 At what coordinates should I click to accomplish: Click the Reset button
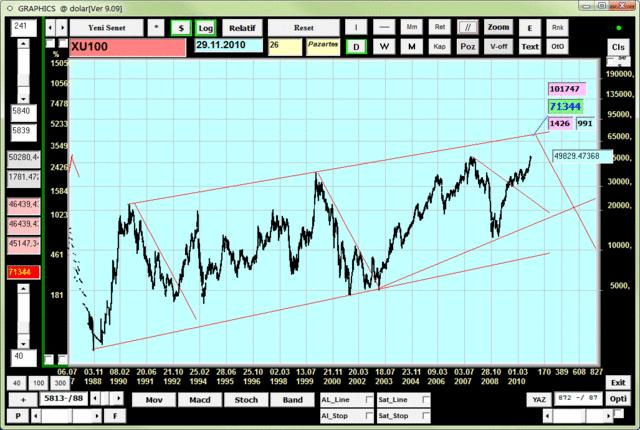click(x=304, y=28)
